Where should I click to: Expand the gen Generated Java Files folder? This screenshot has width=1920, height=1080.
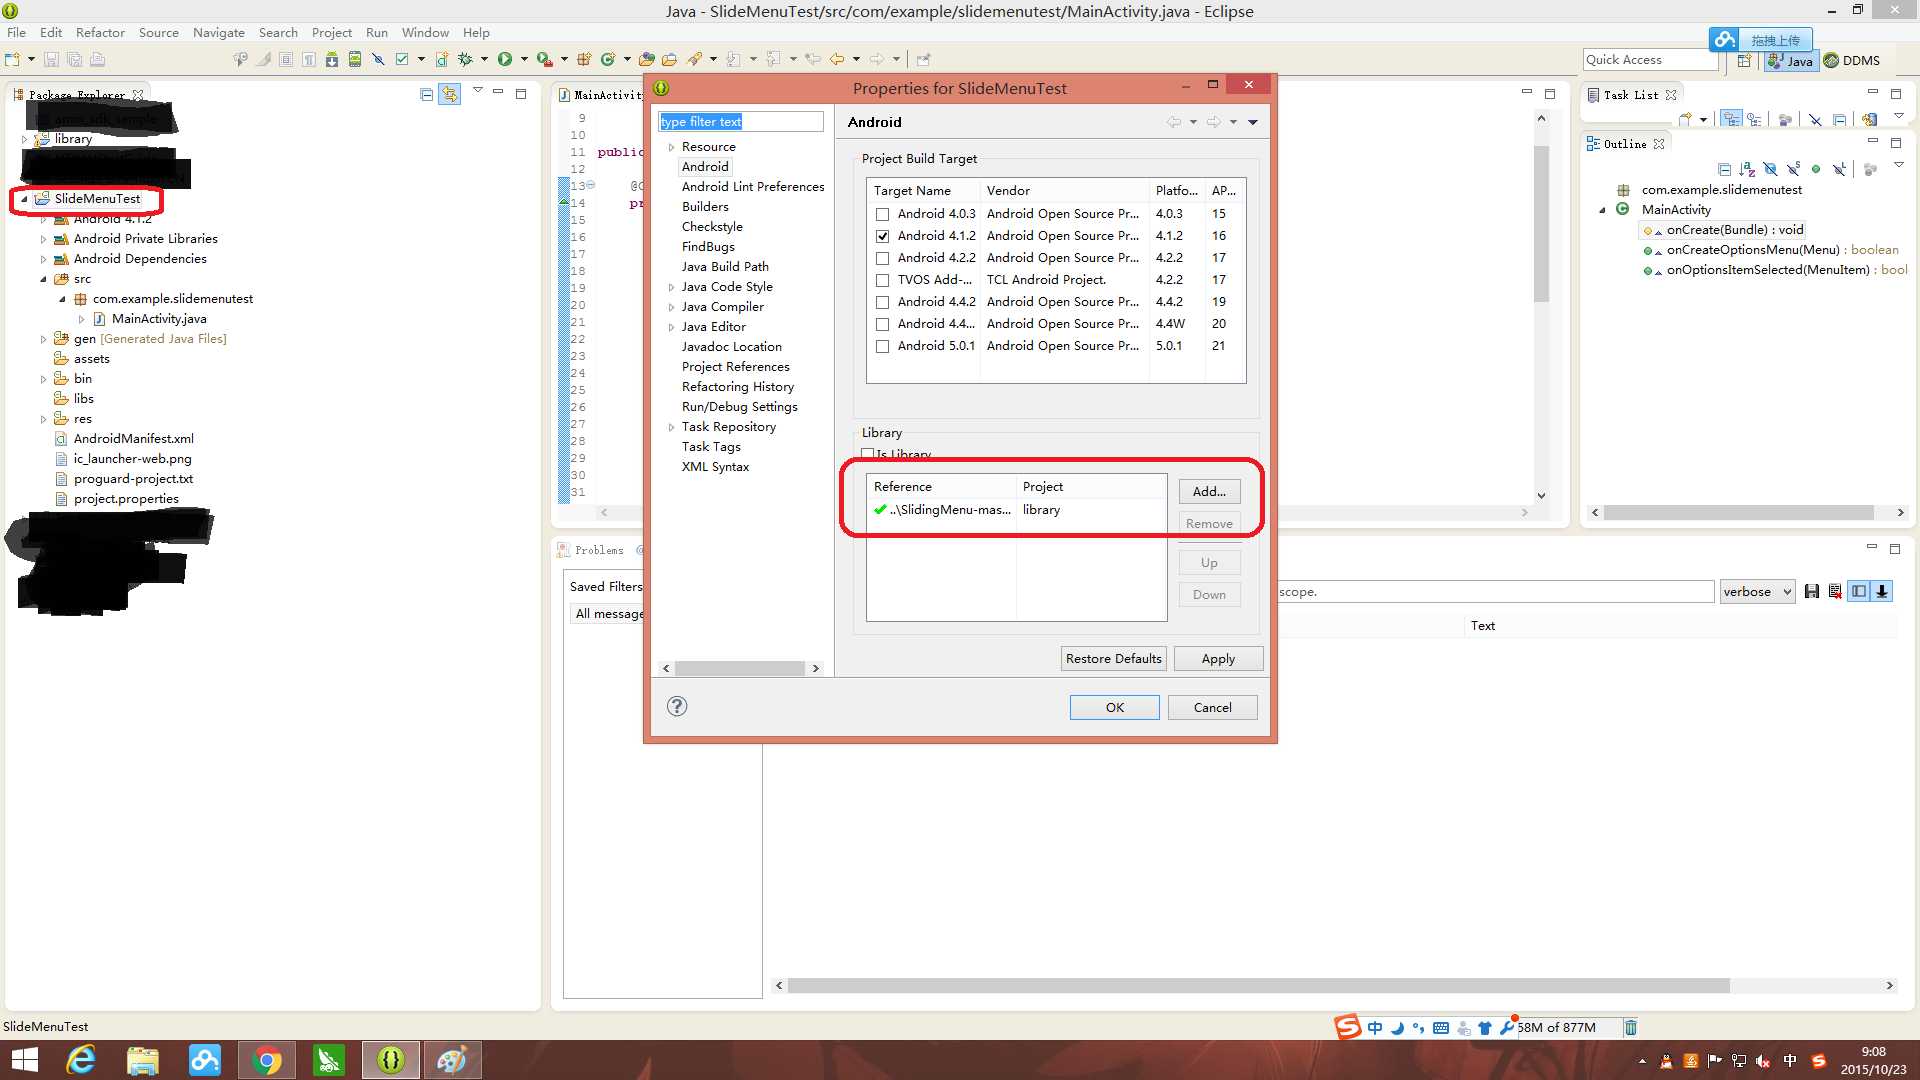[x=43, y=339]
